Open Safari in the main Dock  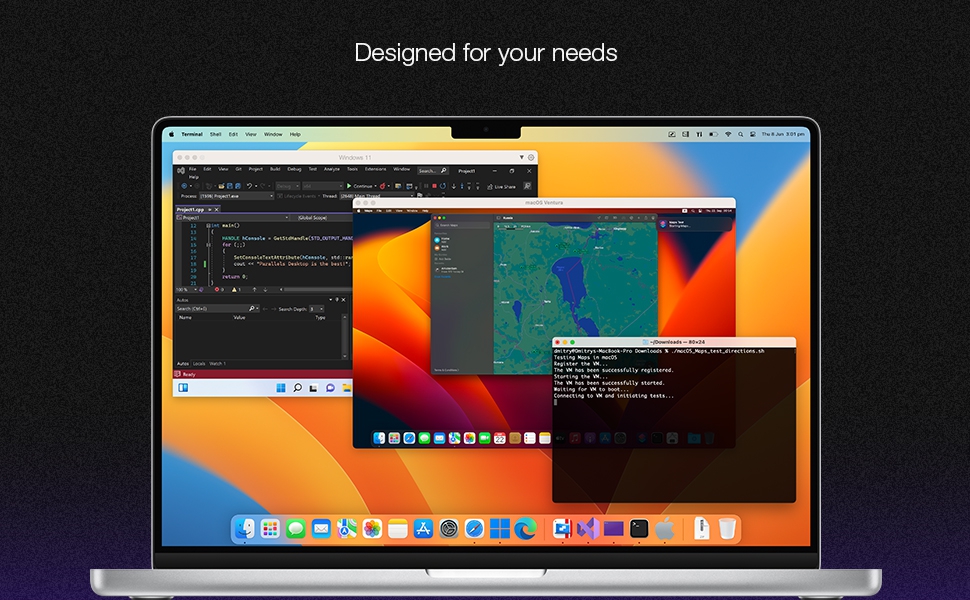[x=474, y=529]
